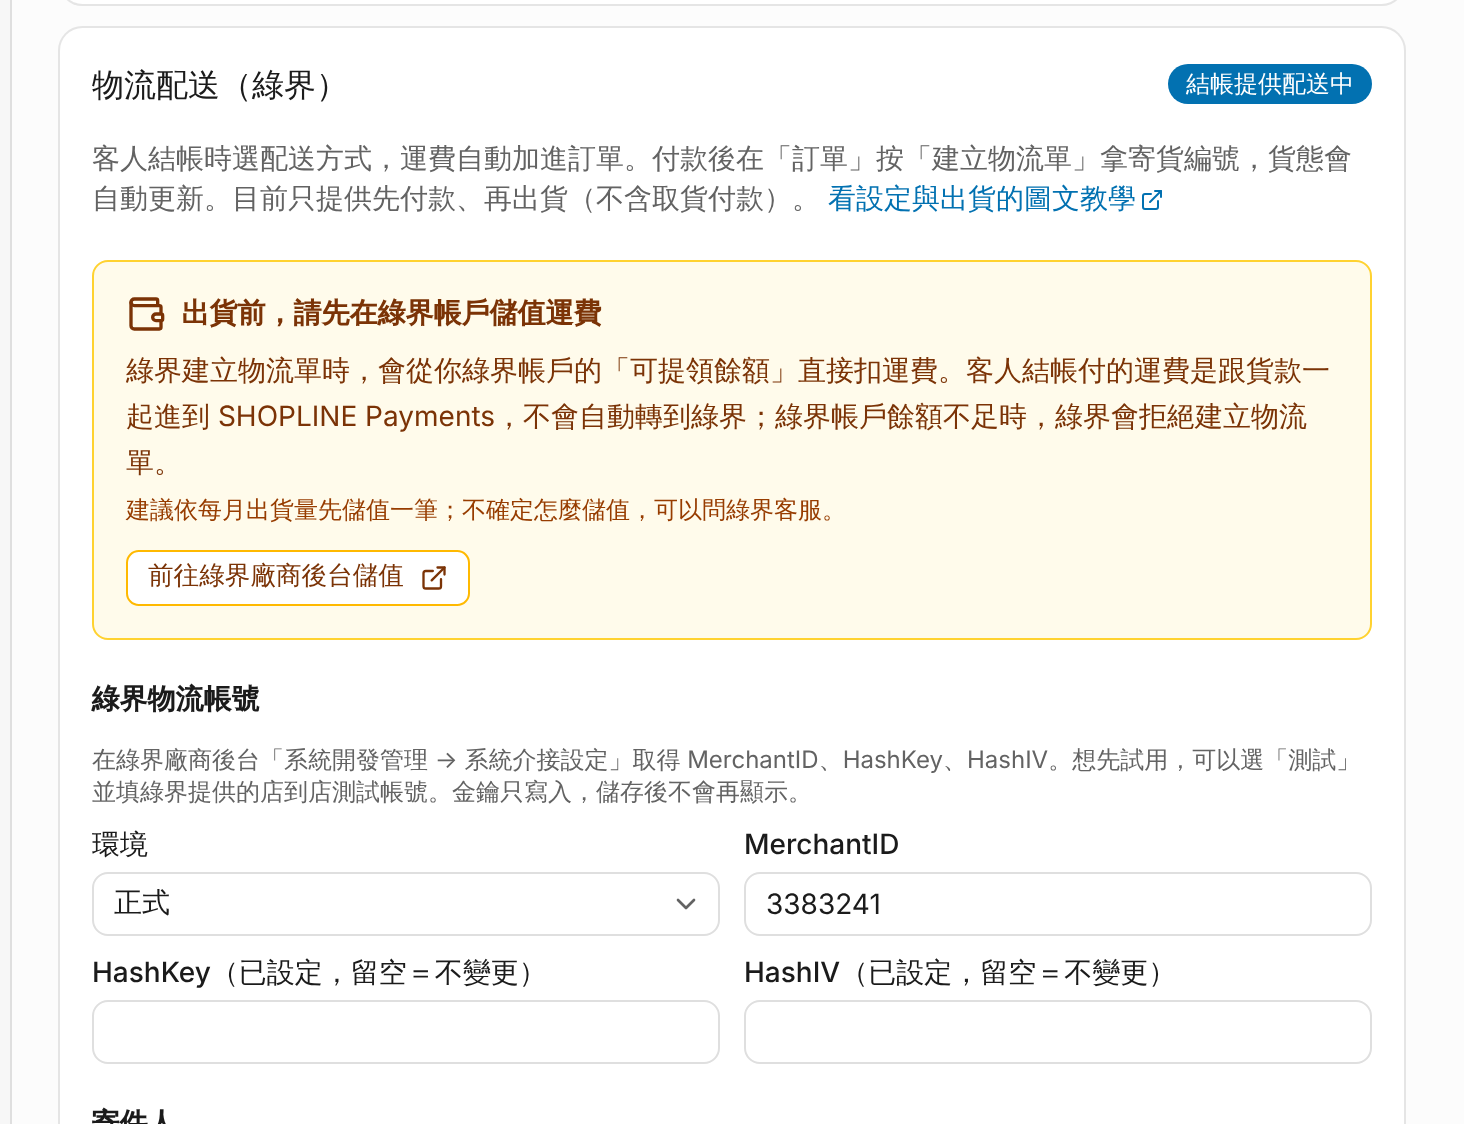Click the 結帳提供配送中 status badge
The image size is (1464, 1124).
click(x=1270, y=84)
